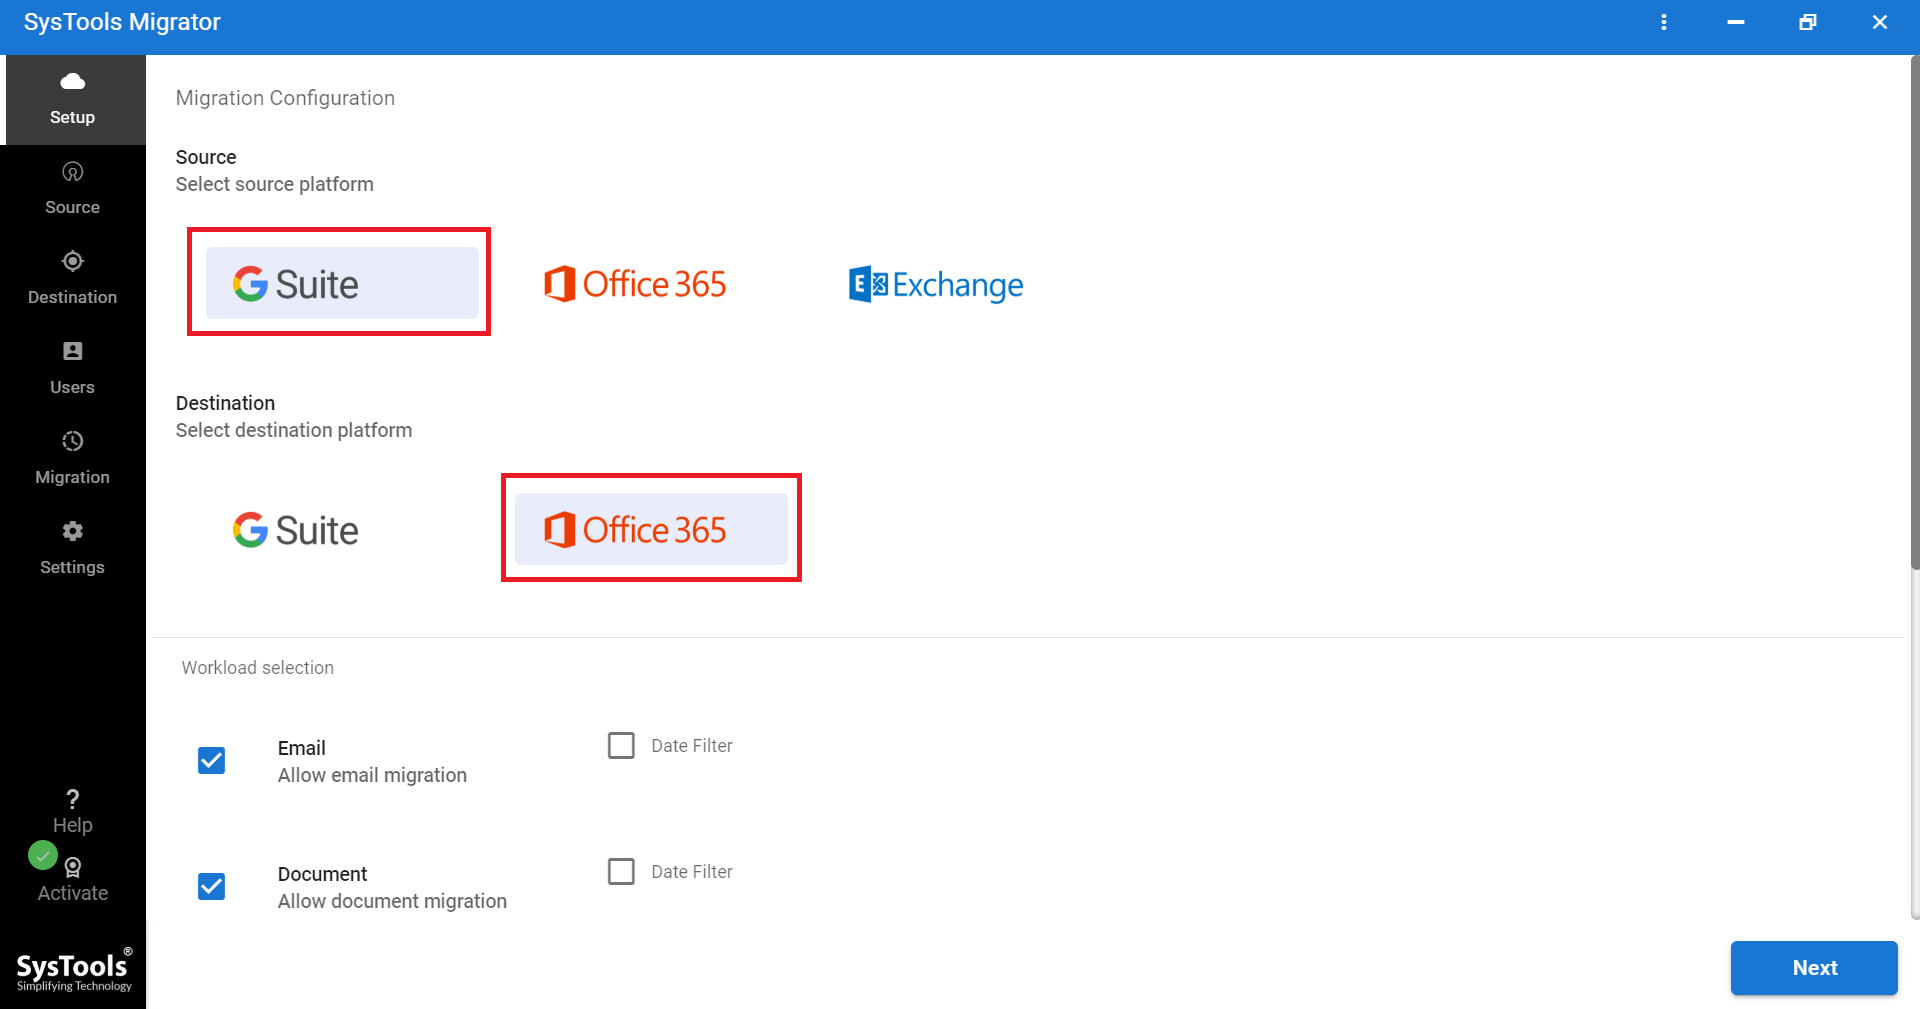Click the 'Workload selection' heading text
This screenshot has height=1009, width=1920.
(258, 668)
